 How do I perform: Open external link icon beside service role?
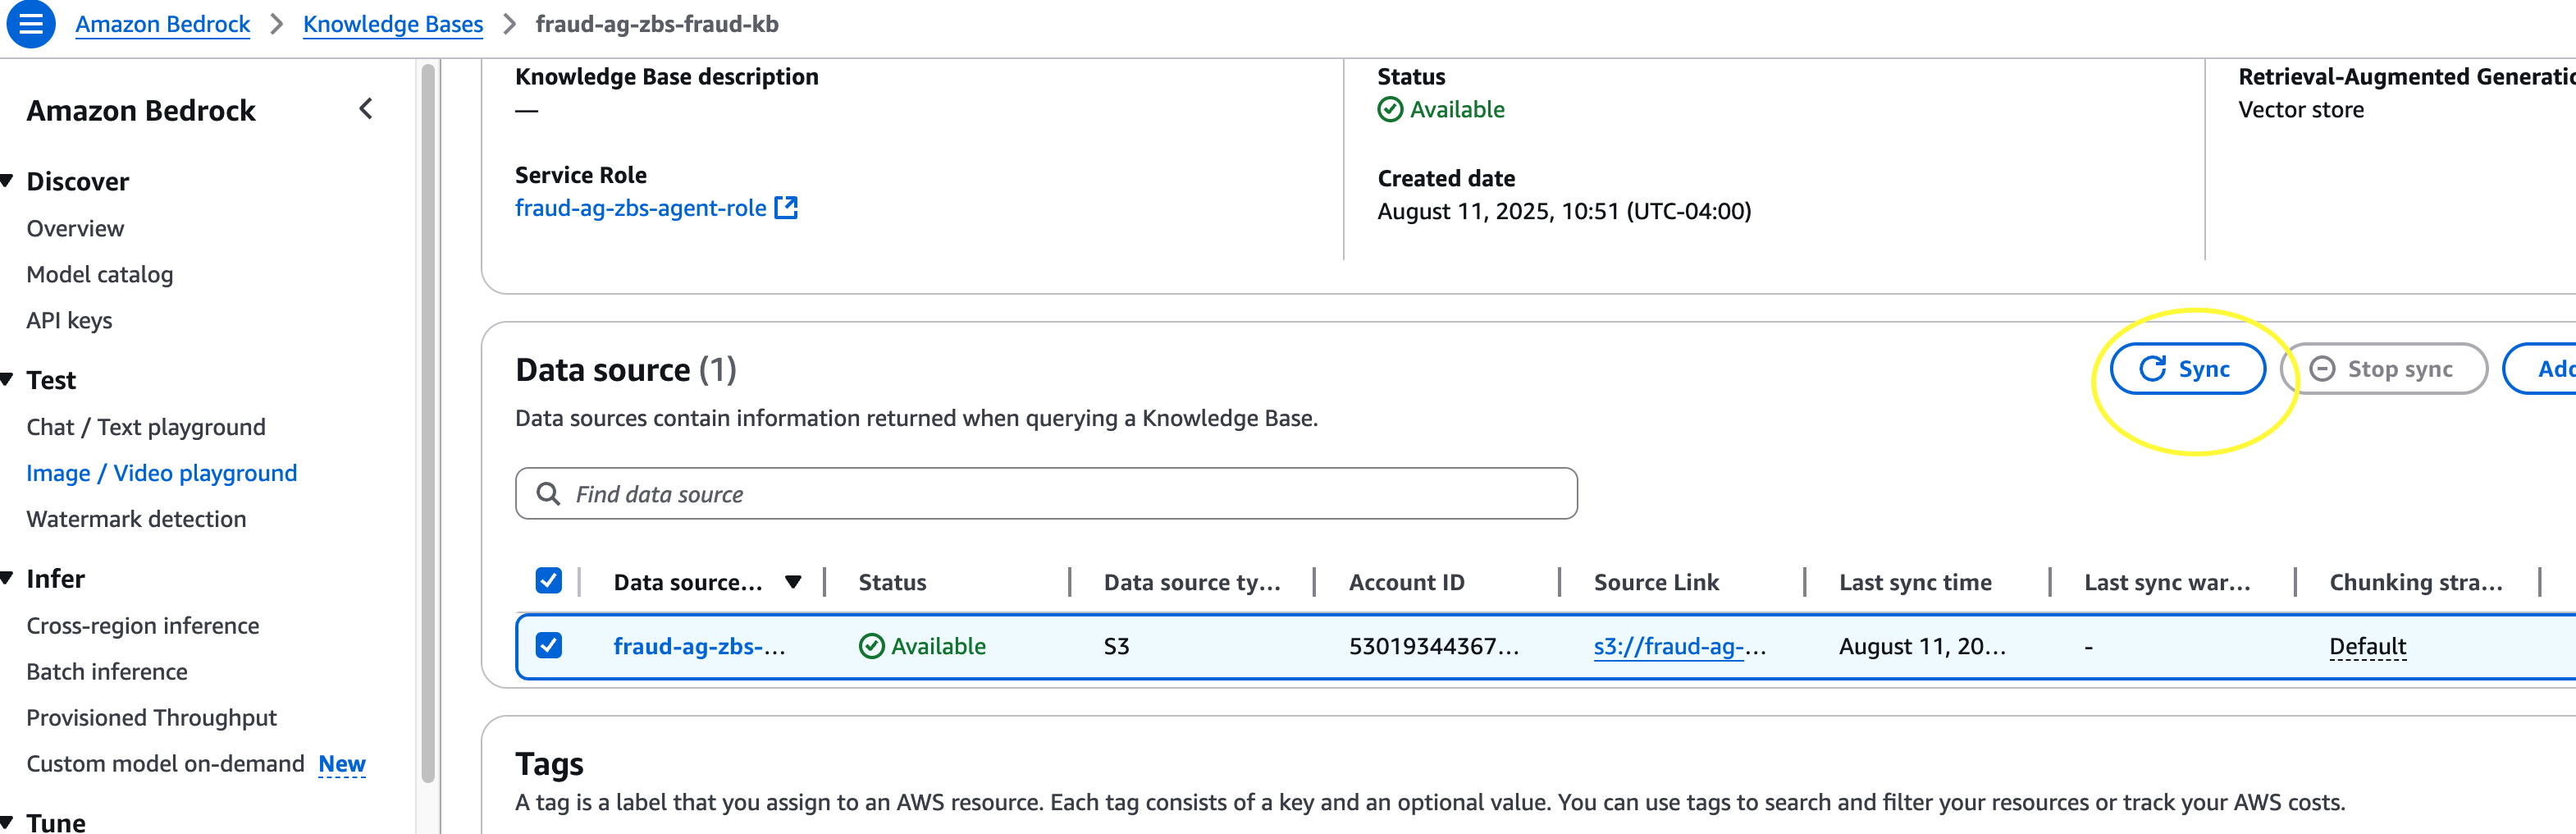coord(787,208)
